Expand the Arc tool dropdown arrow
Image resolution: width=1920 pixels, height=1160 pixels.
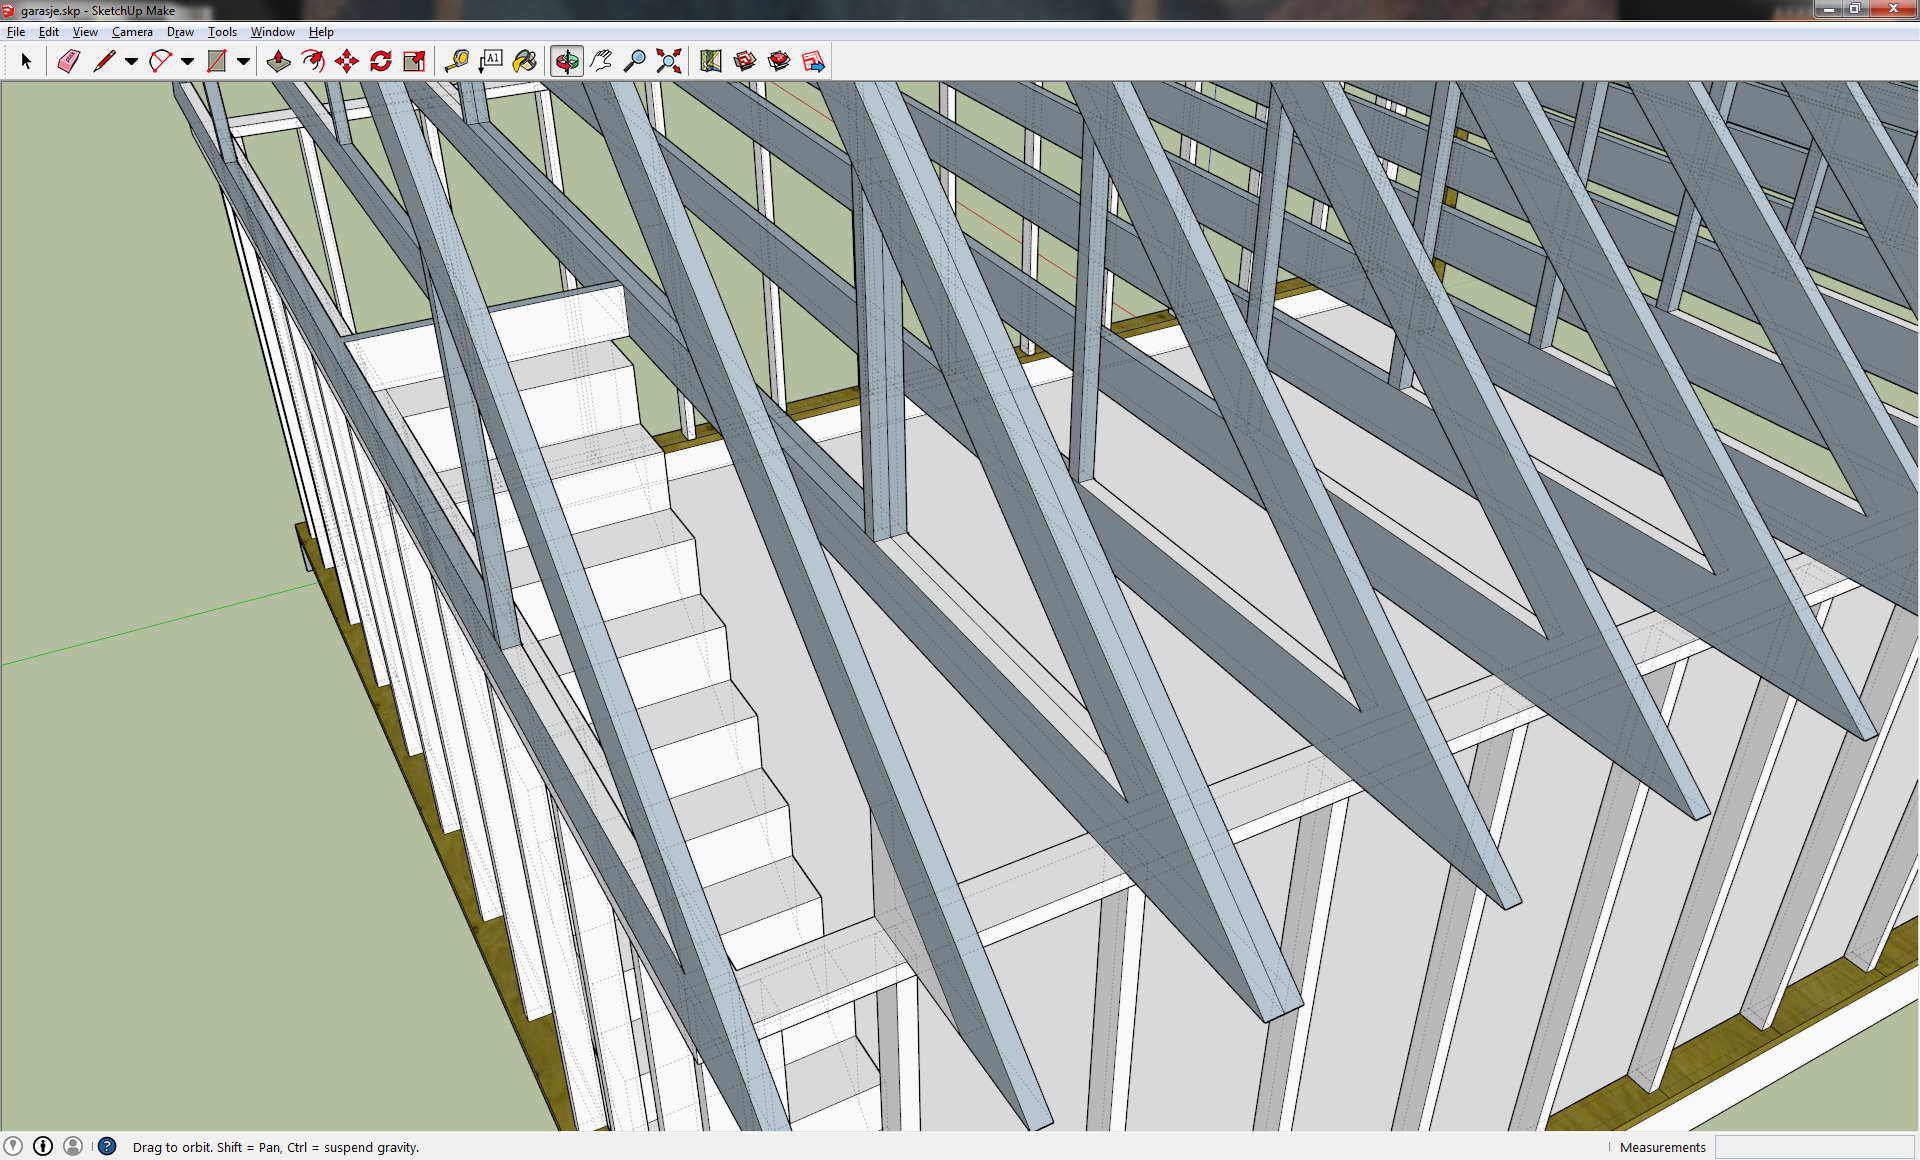click(x=187, y=62)
